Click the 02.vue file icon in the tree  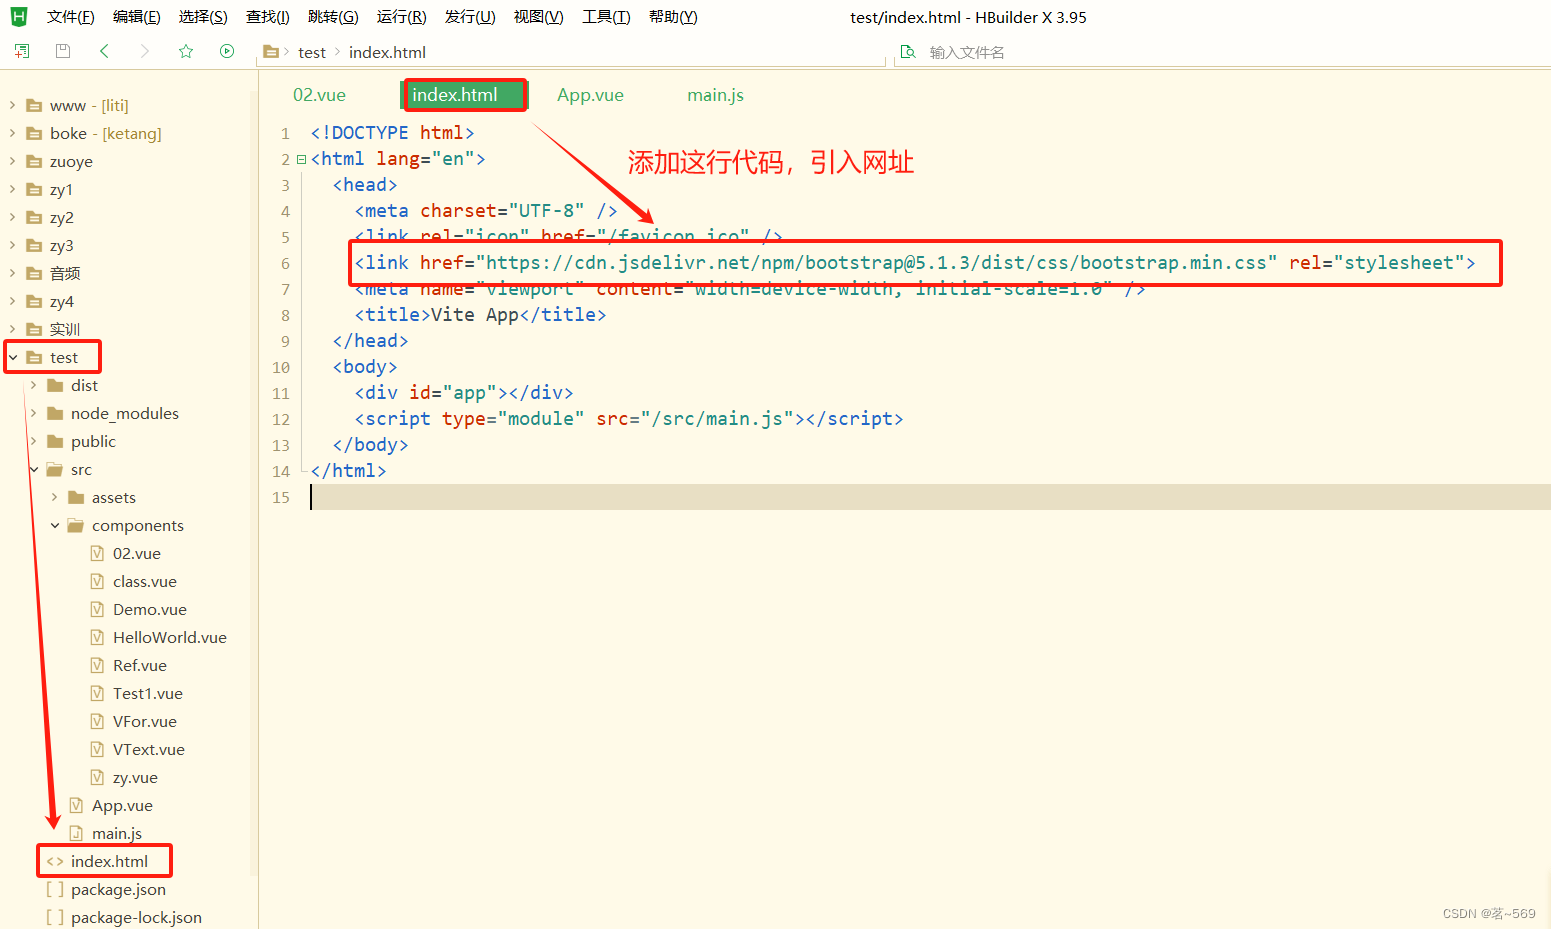pyautogui.click(x=97, y=553)
